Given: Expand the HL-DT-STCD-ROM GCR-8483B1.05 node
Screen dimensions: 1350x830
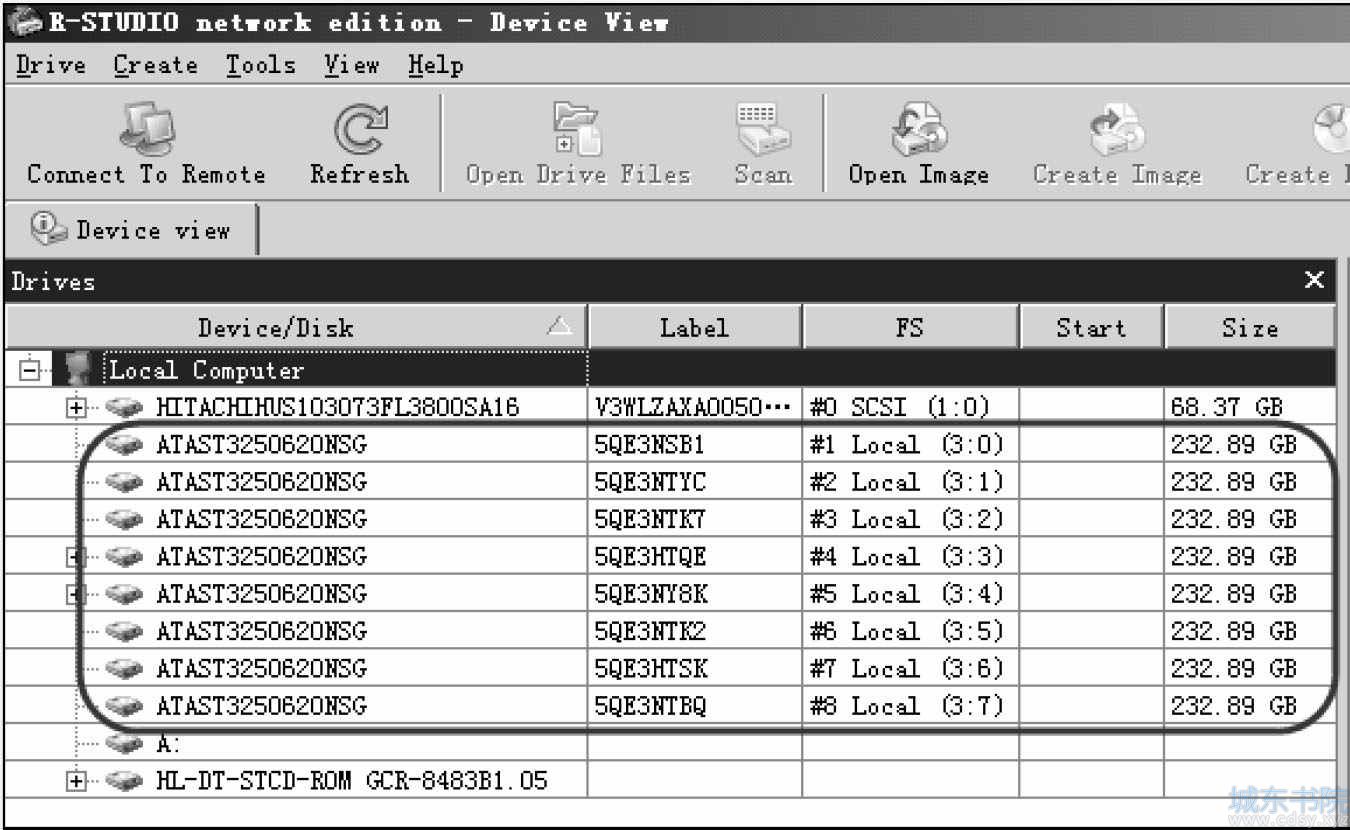Looking at the screenshot, I should pyautogui.click(x=76, y=781).
